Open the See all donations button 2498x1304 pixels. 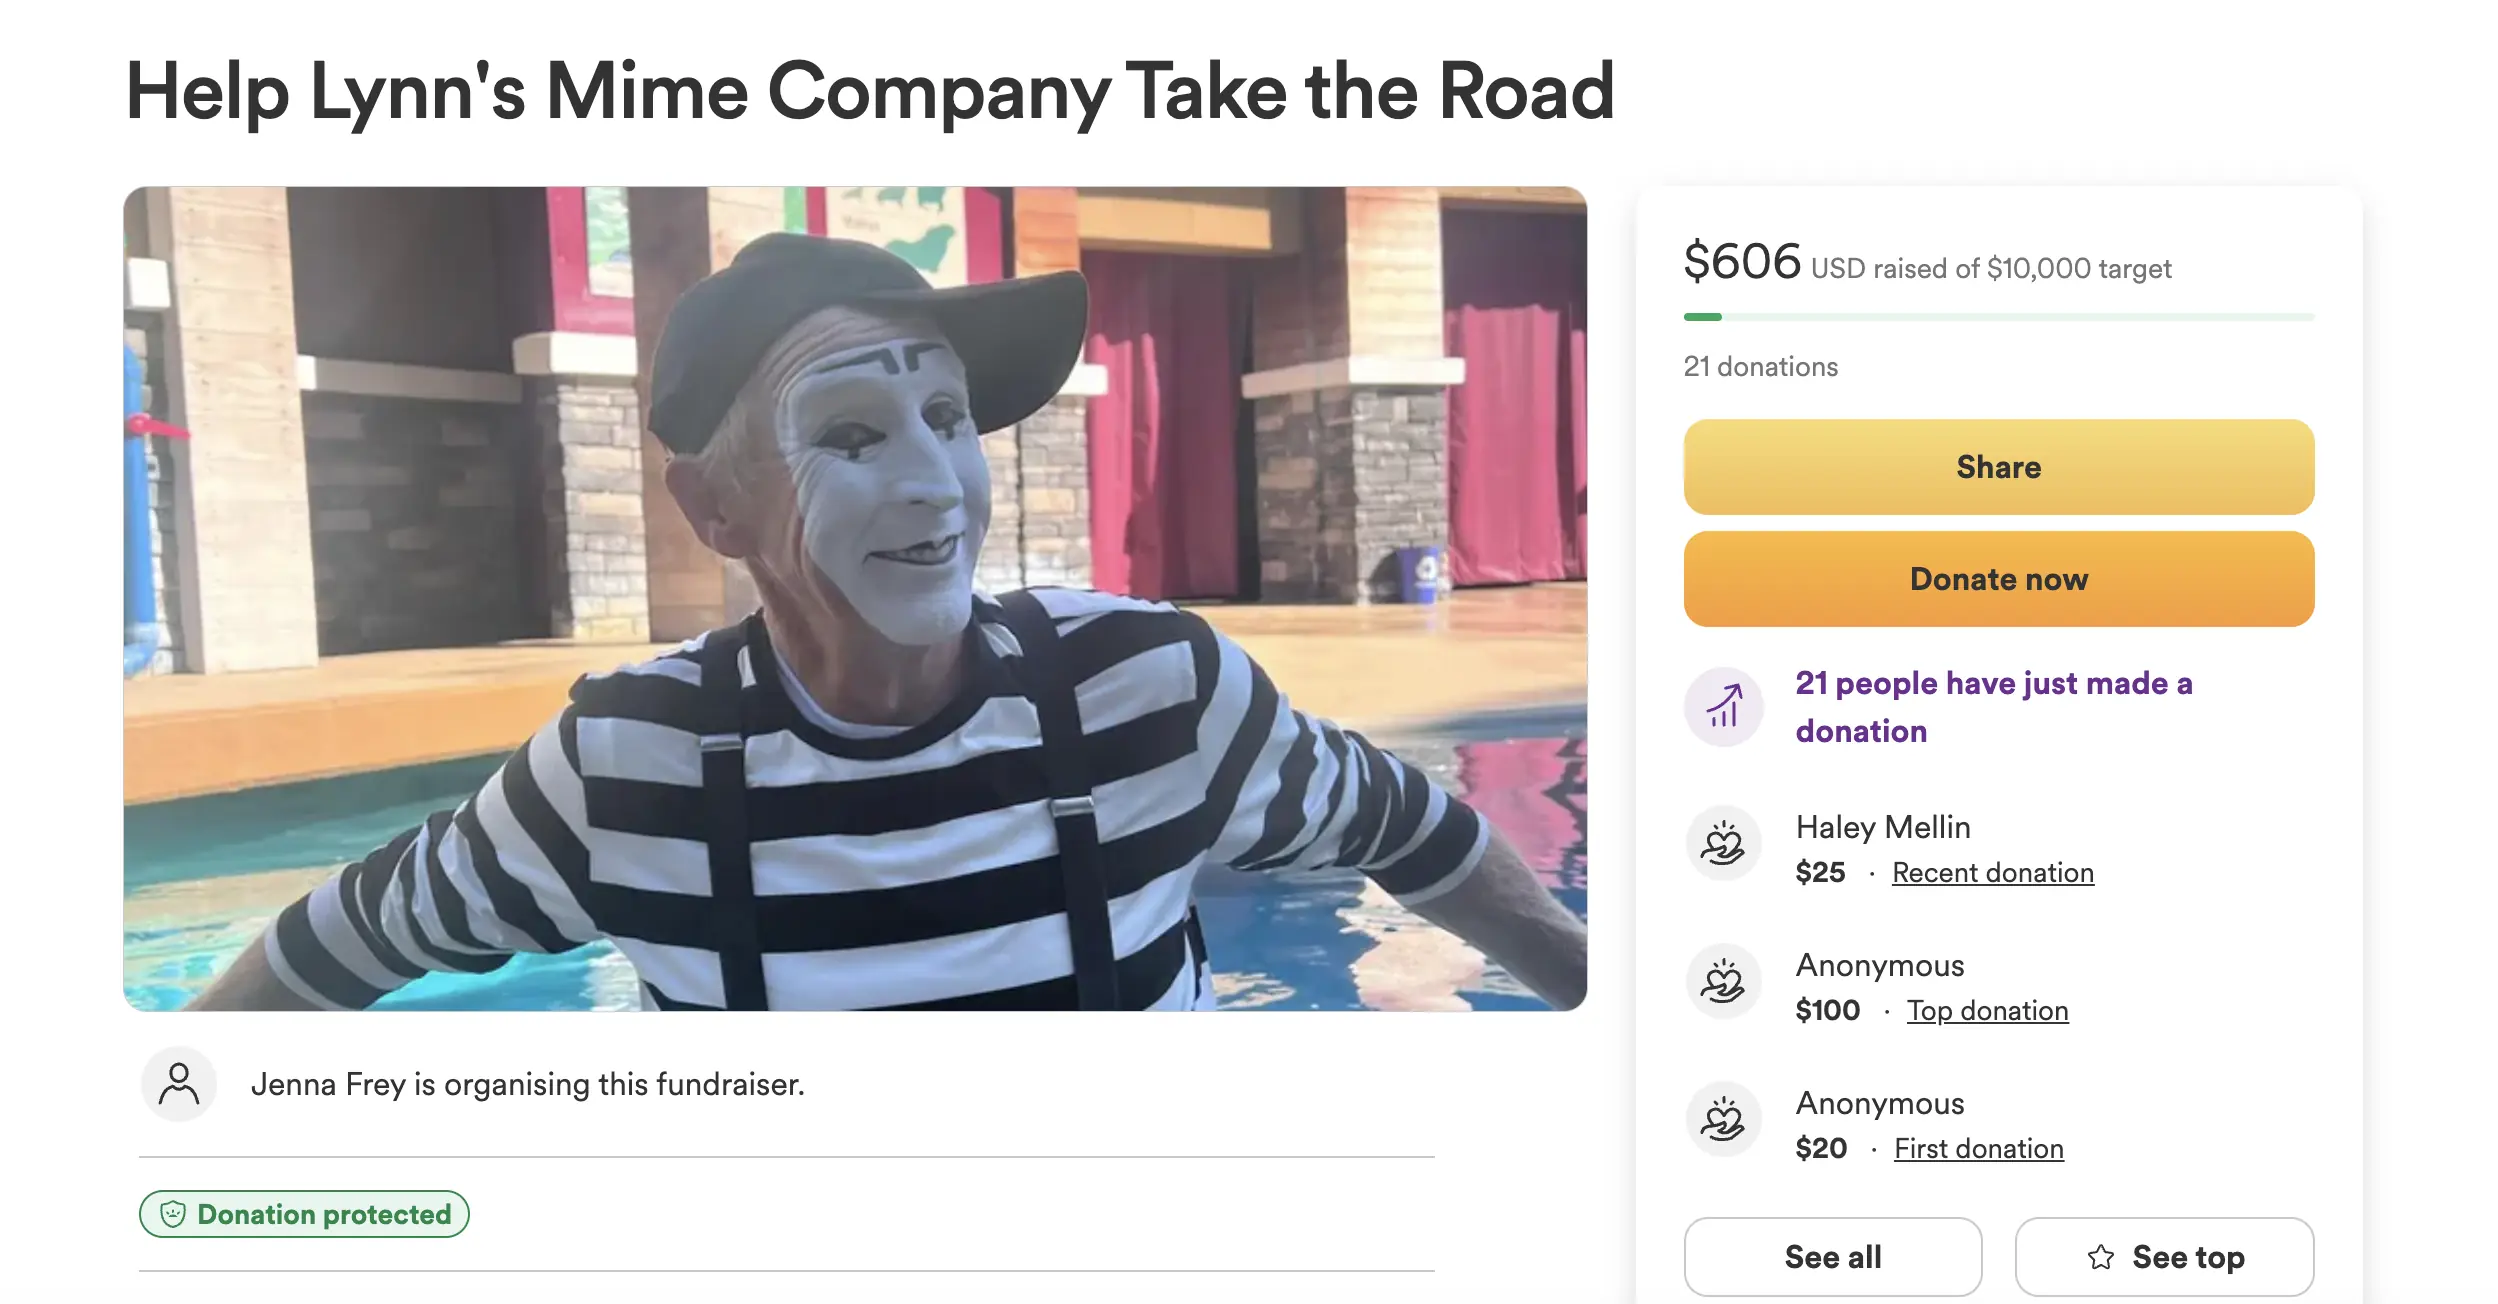pyautogui.click(x=1832, y=1257)
